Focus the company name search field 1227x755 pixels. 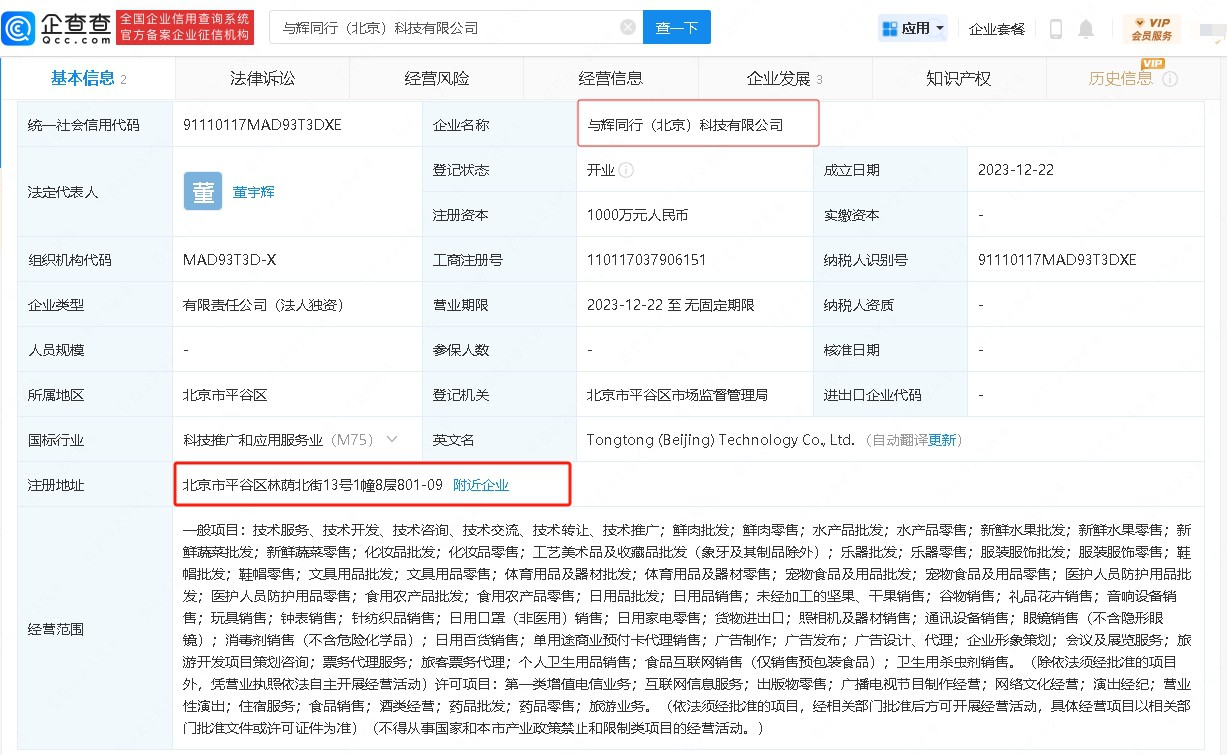[445, 28]
